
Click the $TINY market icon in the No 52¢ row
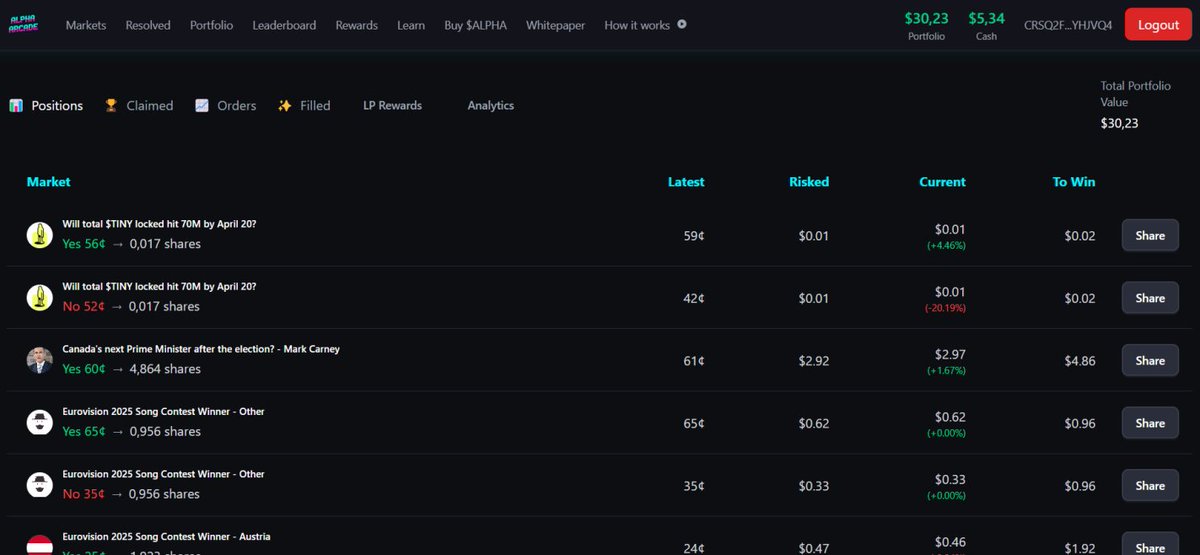[x=40, y=297]
